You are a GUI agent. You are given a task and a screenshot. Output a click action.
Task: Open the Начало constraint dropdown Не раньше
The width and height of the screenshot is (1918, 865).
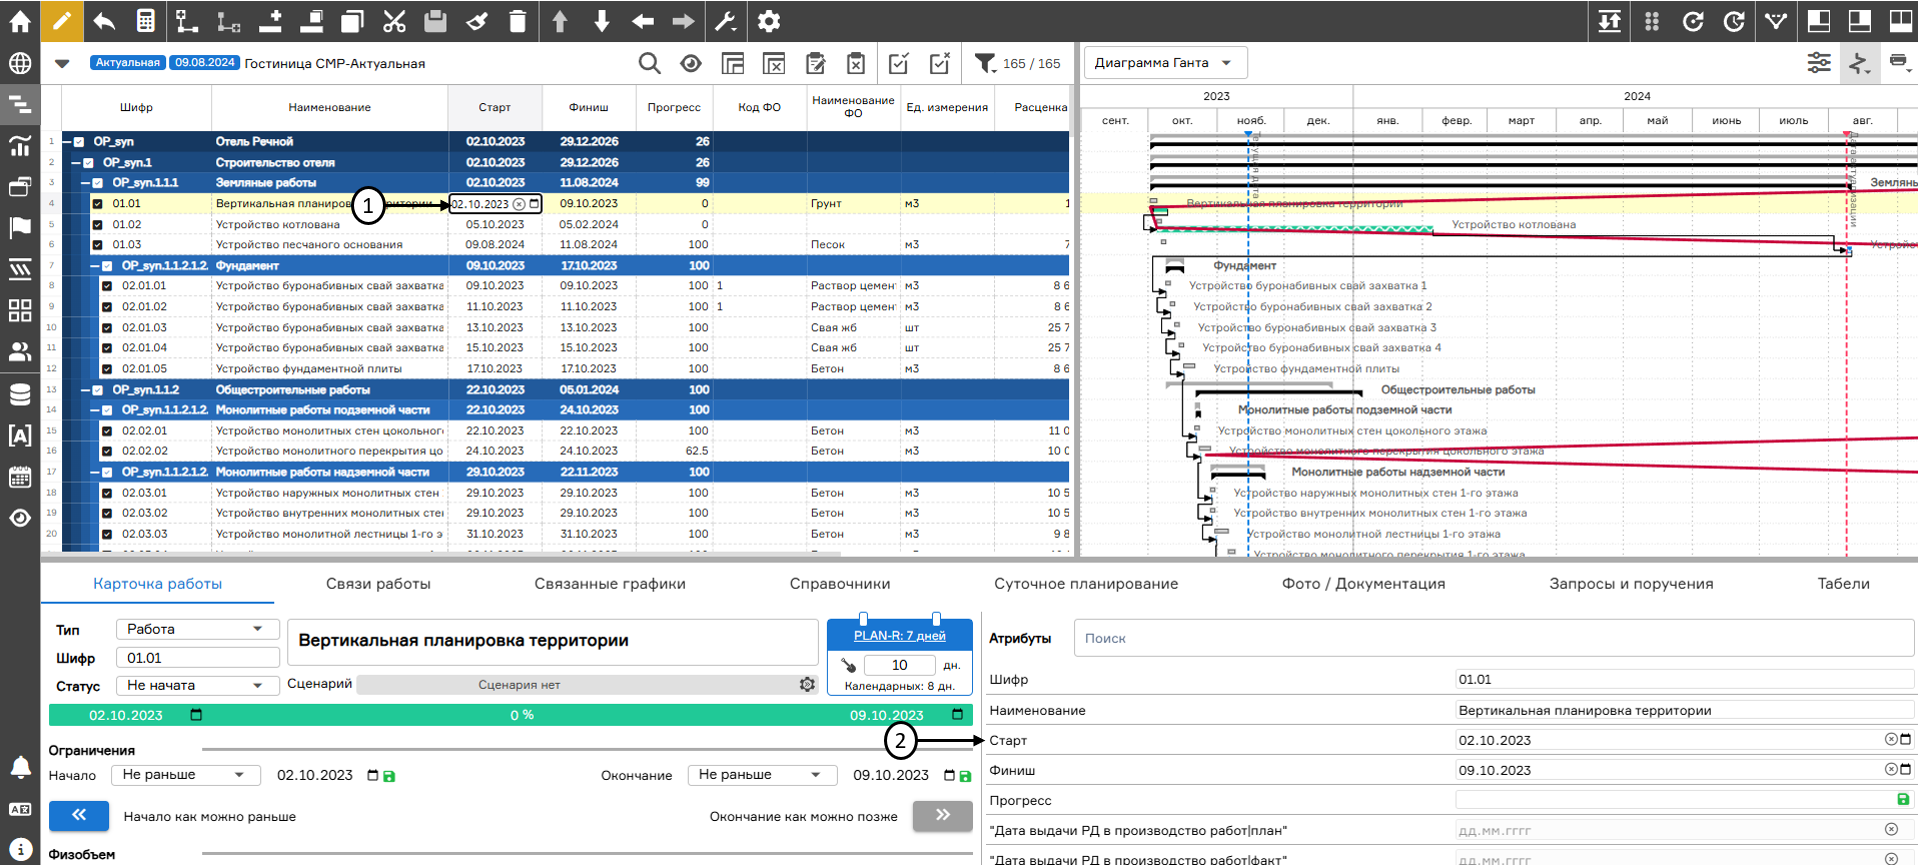coord(185,775)
